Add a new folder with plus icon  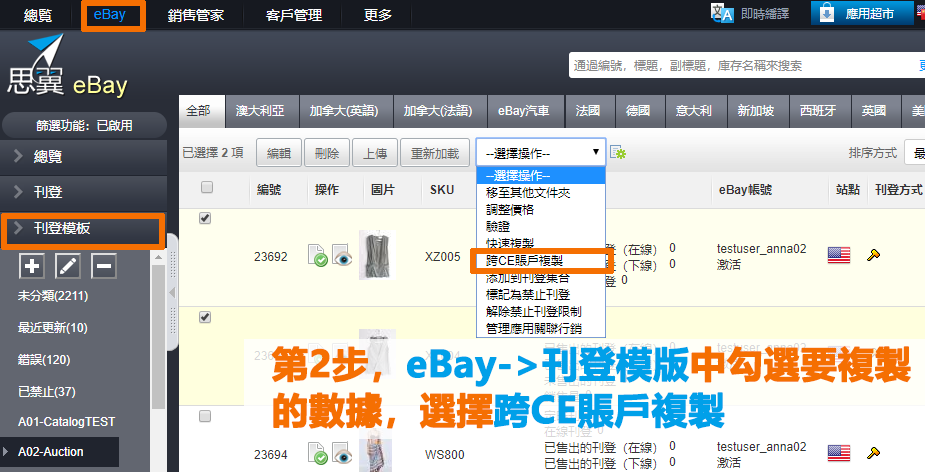click(32, 266)
